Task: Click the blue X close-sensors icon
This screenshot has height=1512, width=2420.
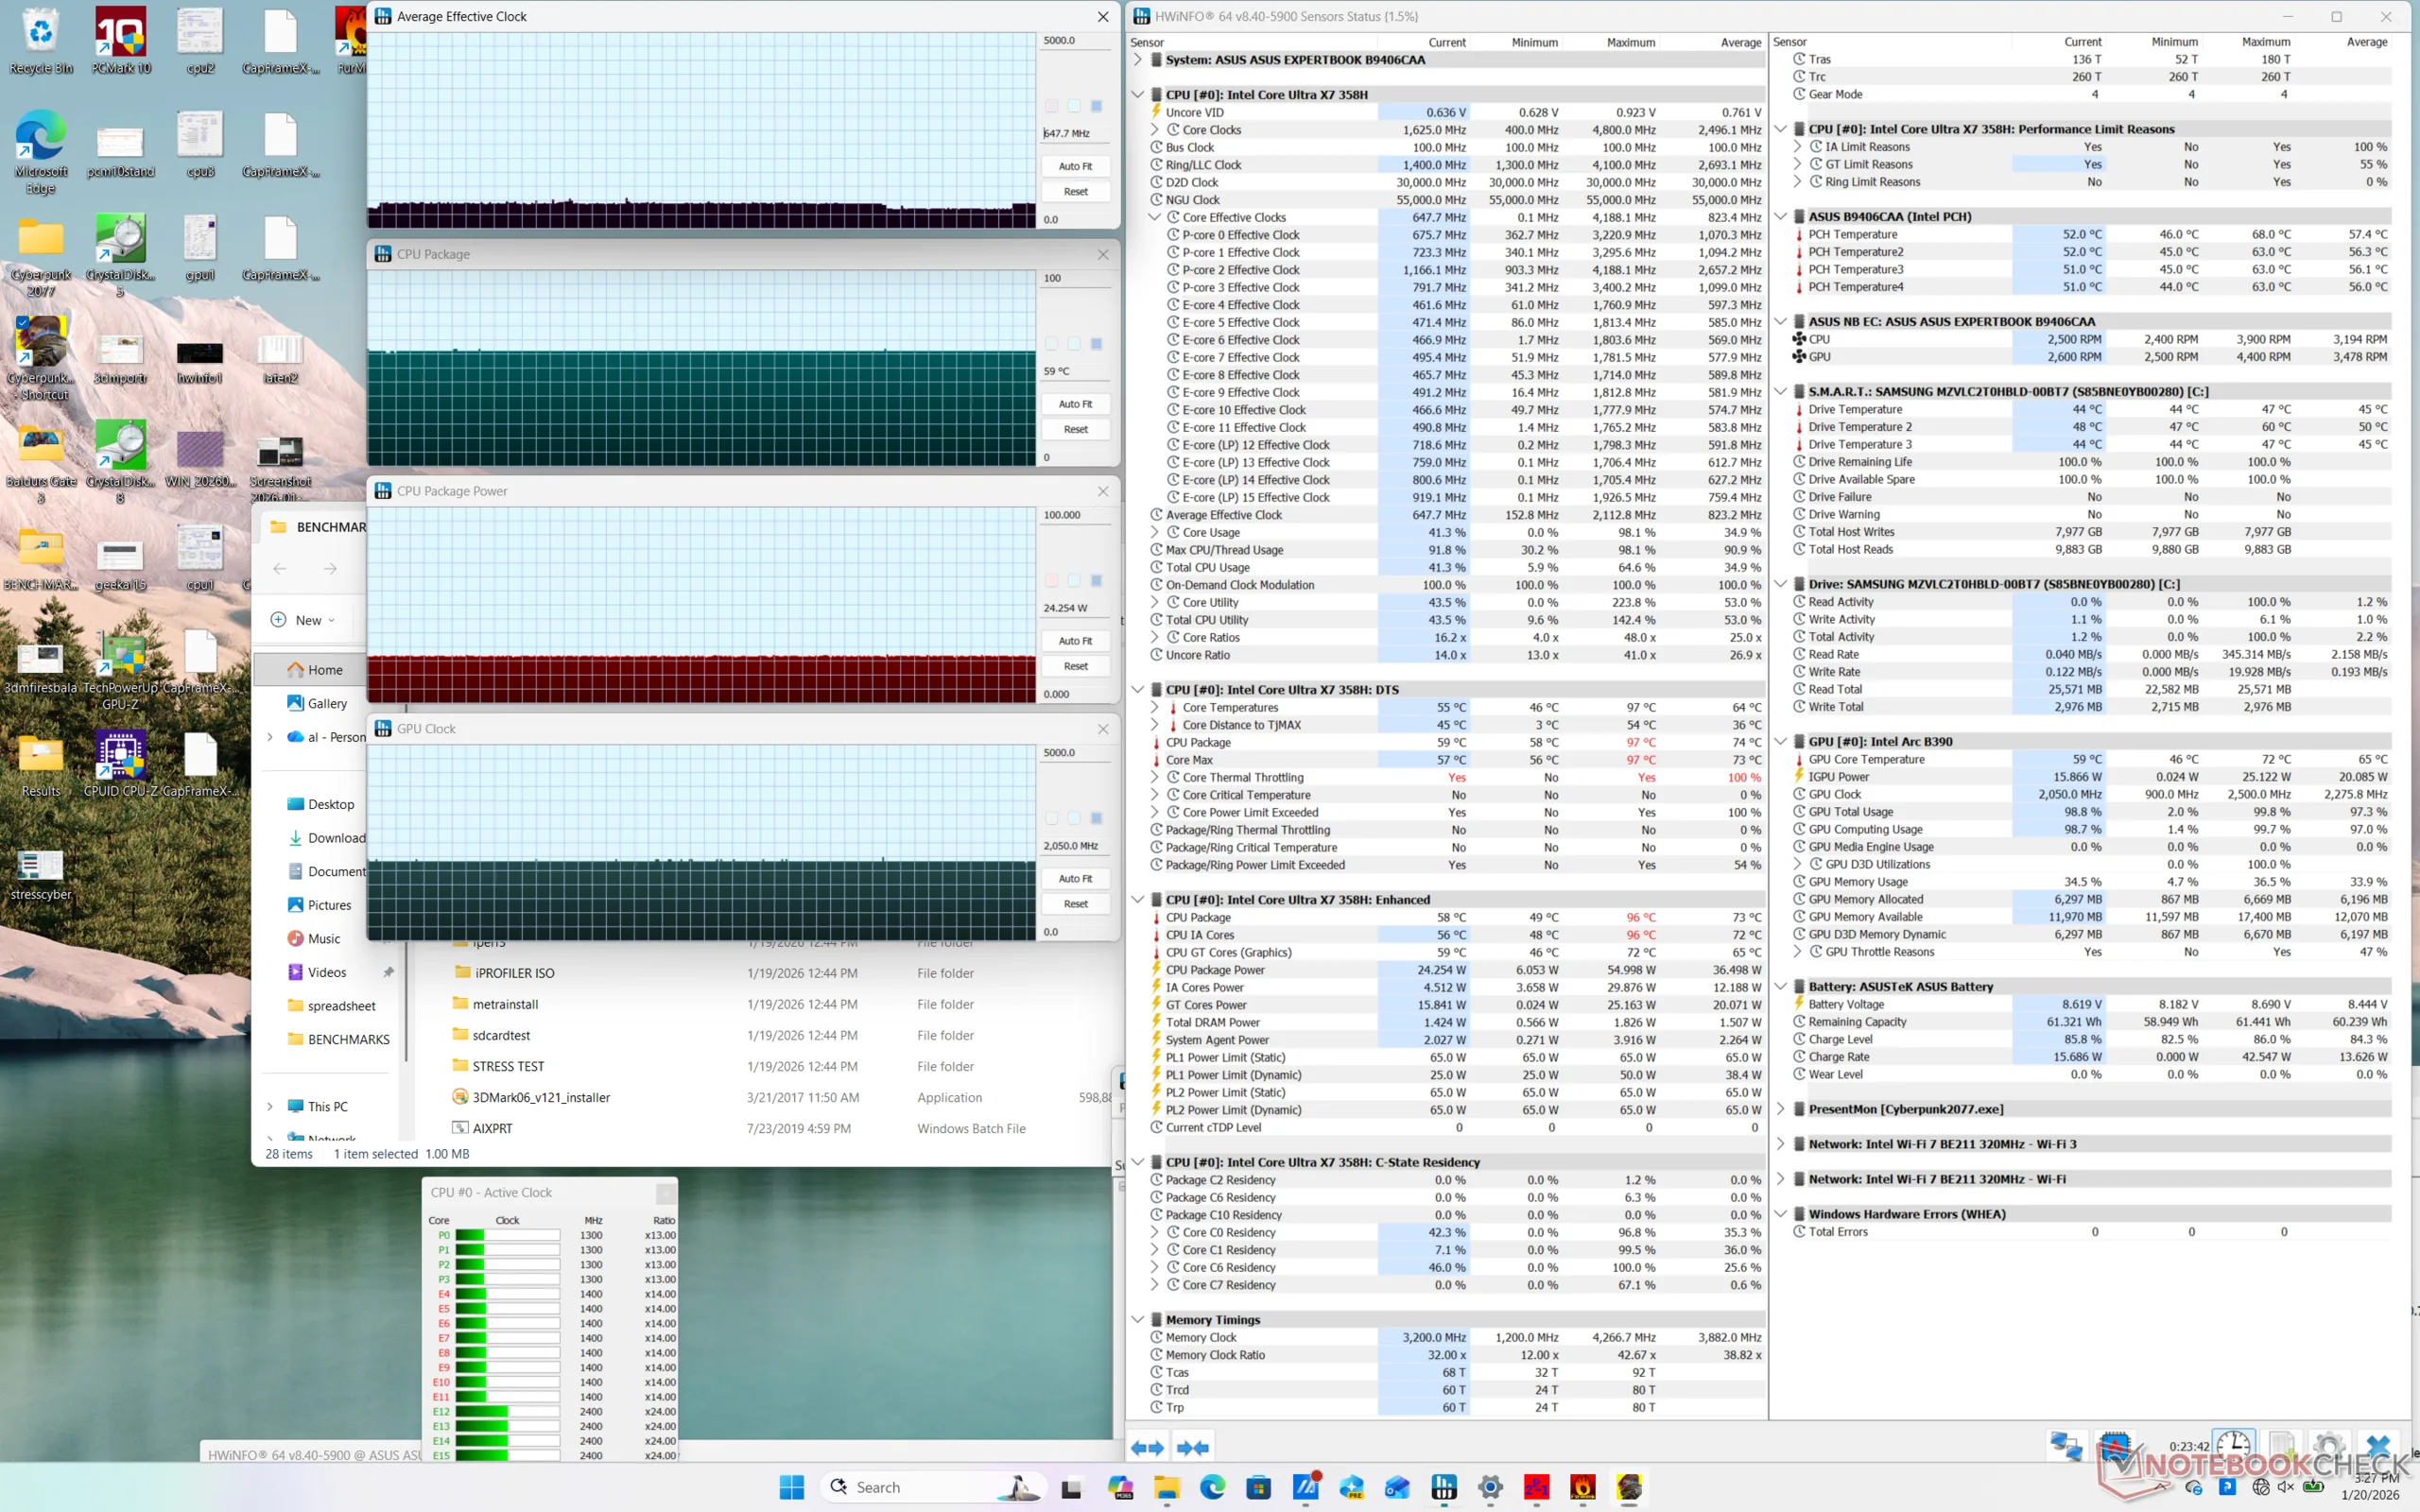Action: tap(2377, 1446)
